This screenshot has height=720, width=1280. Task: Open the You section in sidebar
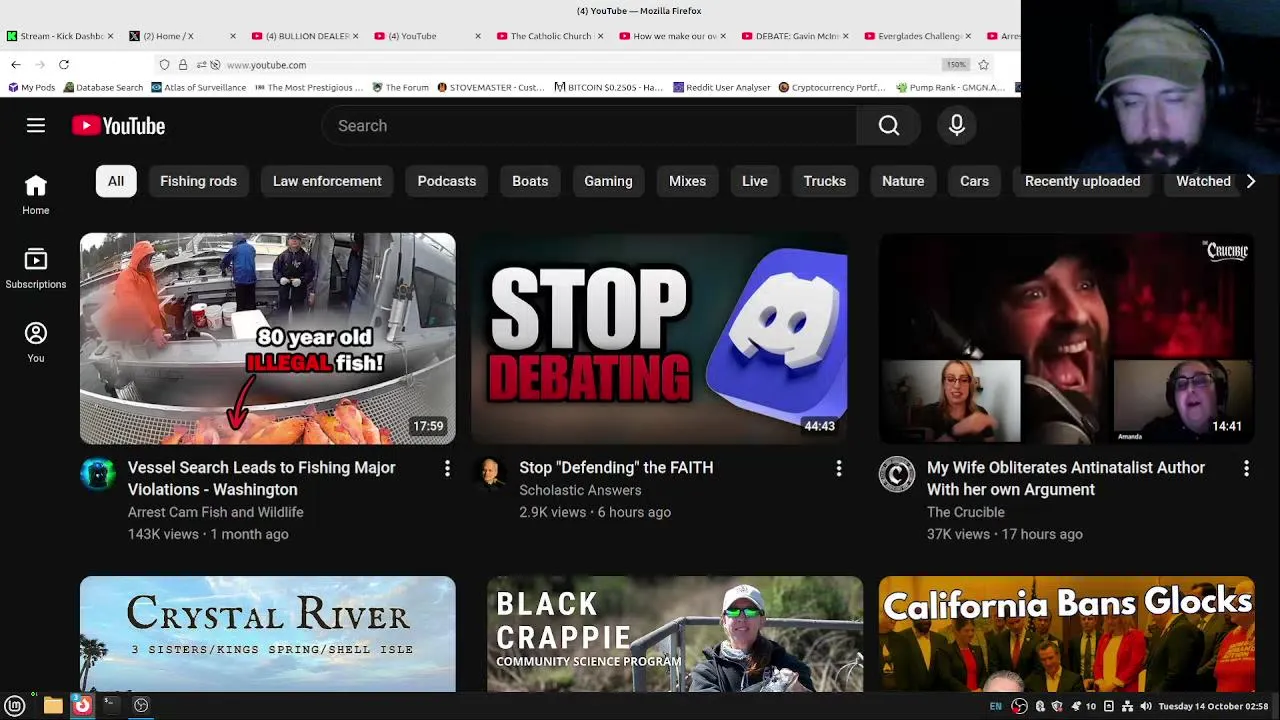36,343
